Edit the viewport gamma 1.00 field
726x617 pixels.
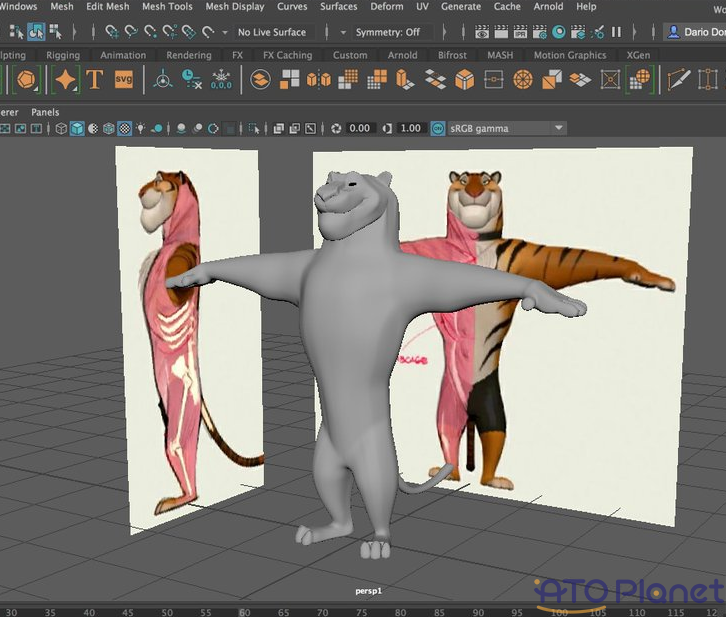coord(410,128)
